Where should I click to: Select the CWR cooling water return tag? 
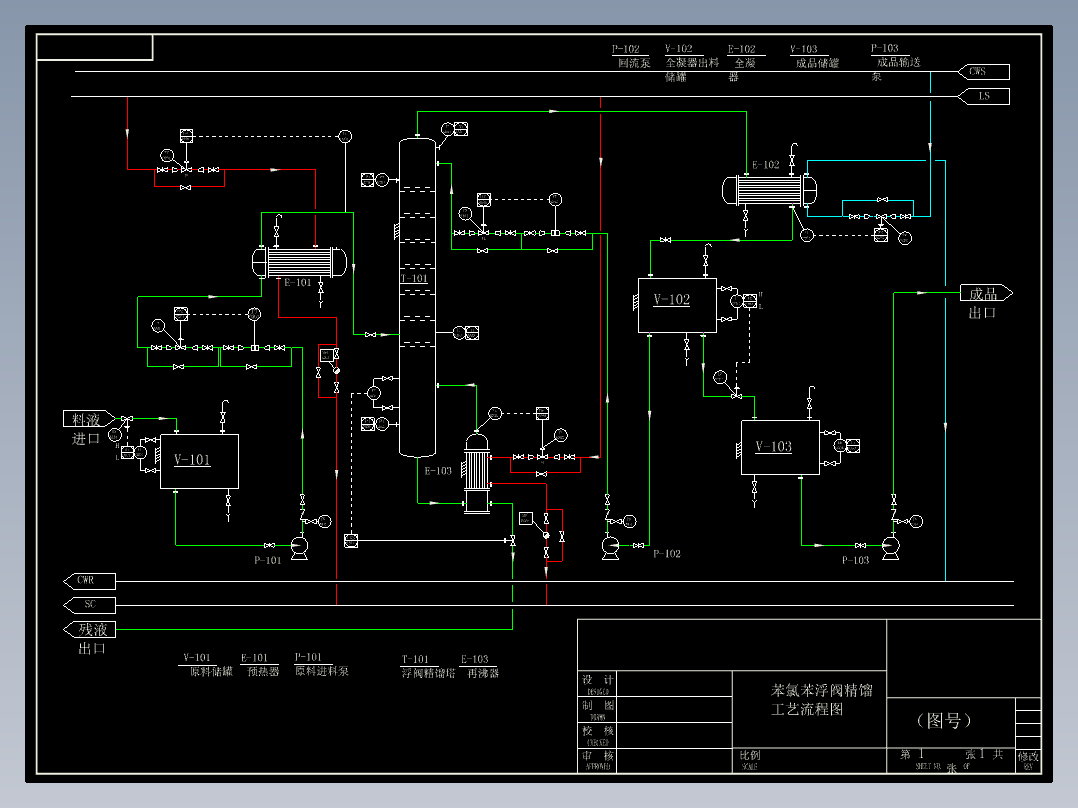tap(89, 581)
